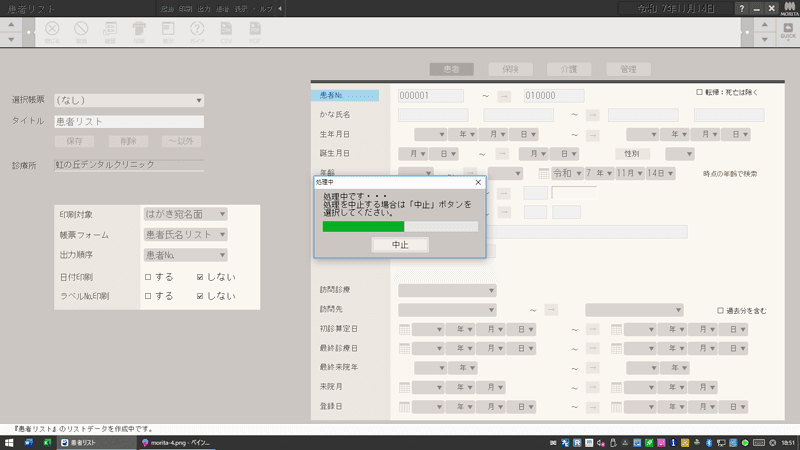Check しない for 日付印刷
The width and height of the screenshot is (800, 450).
(x=200, y=277)
